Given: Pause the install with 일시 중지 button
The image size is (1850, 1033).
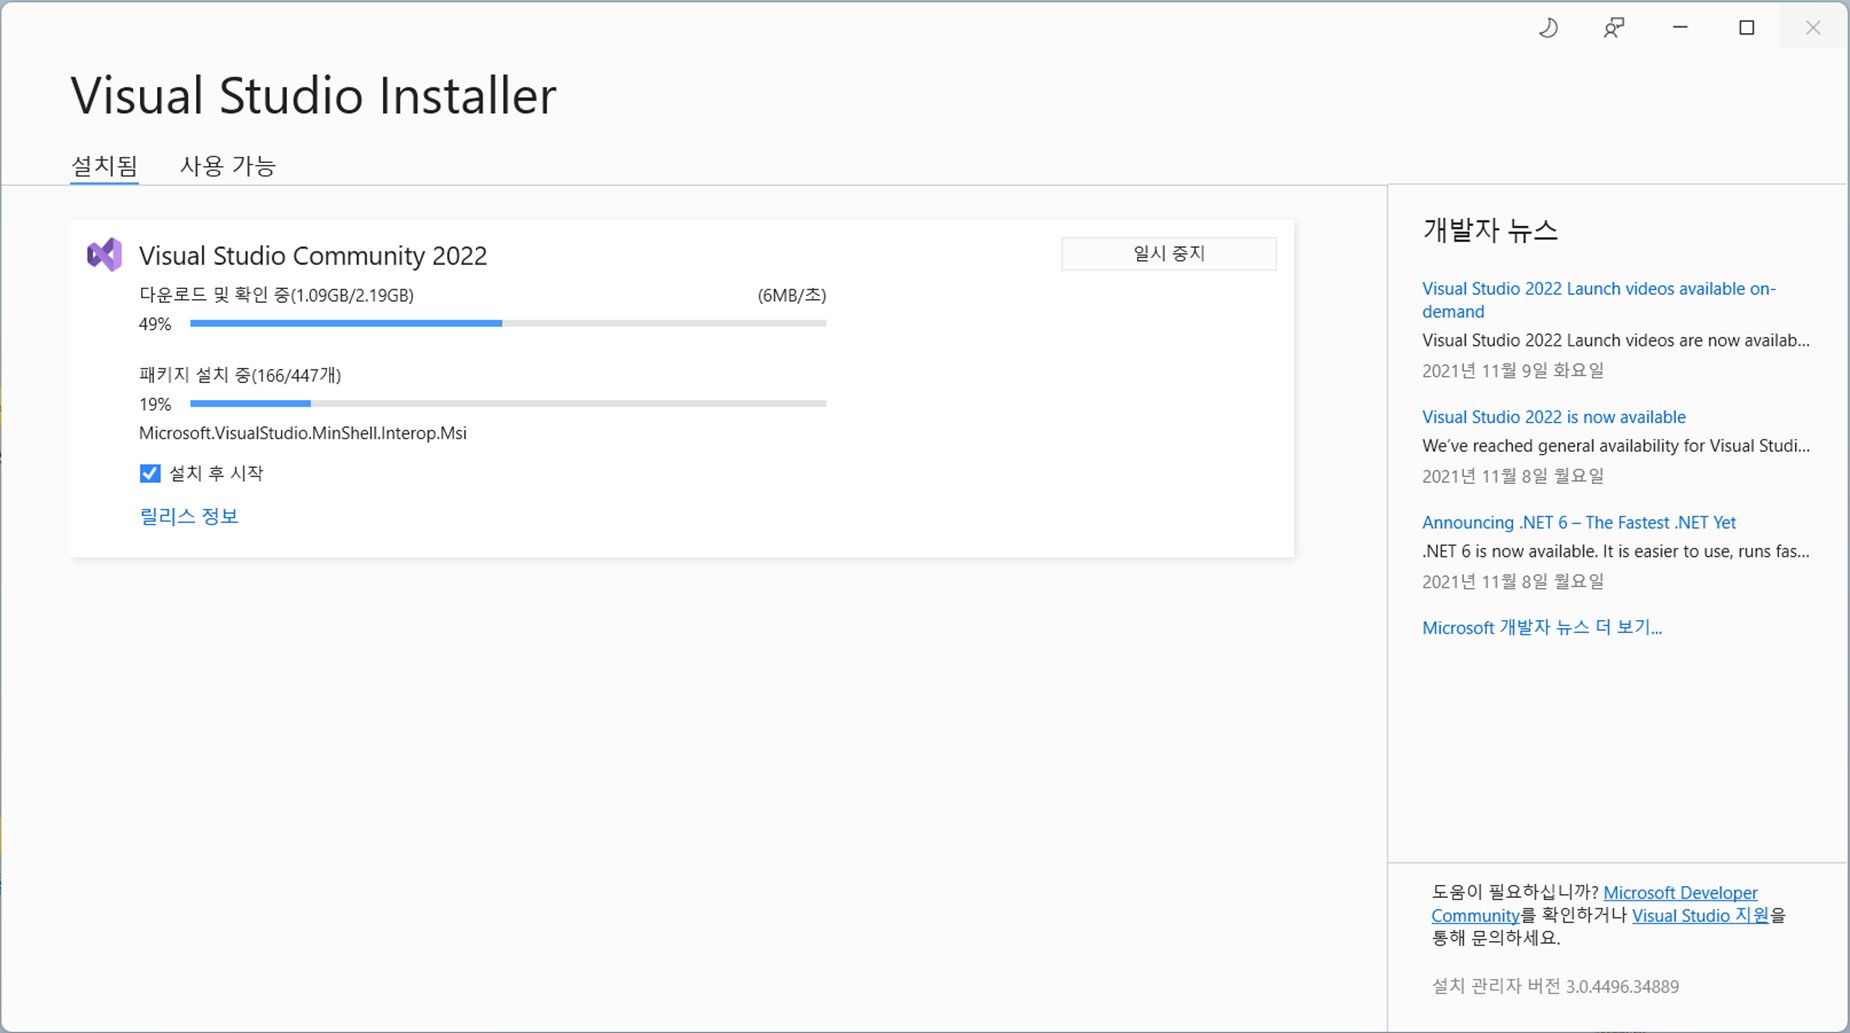Looking at the screenshot, I should (1169, 254).
